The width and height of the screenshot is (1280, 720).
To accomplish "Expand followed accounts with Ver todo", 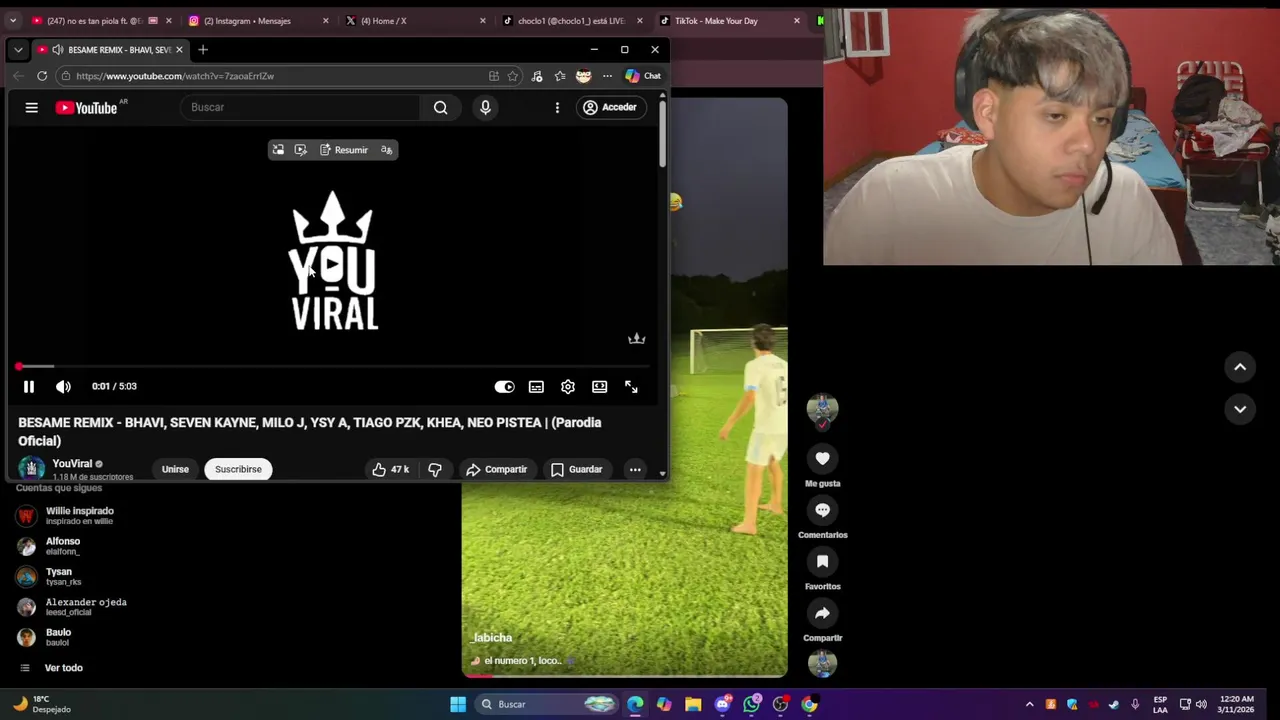I will pos(52,668).
